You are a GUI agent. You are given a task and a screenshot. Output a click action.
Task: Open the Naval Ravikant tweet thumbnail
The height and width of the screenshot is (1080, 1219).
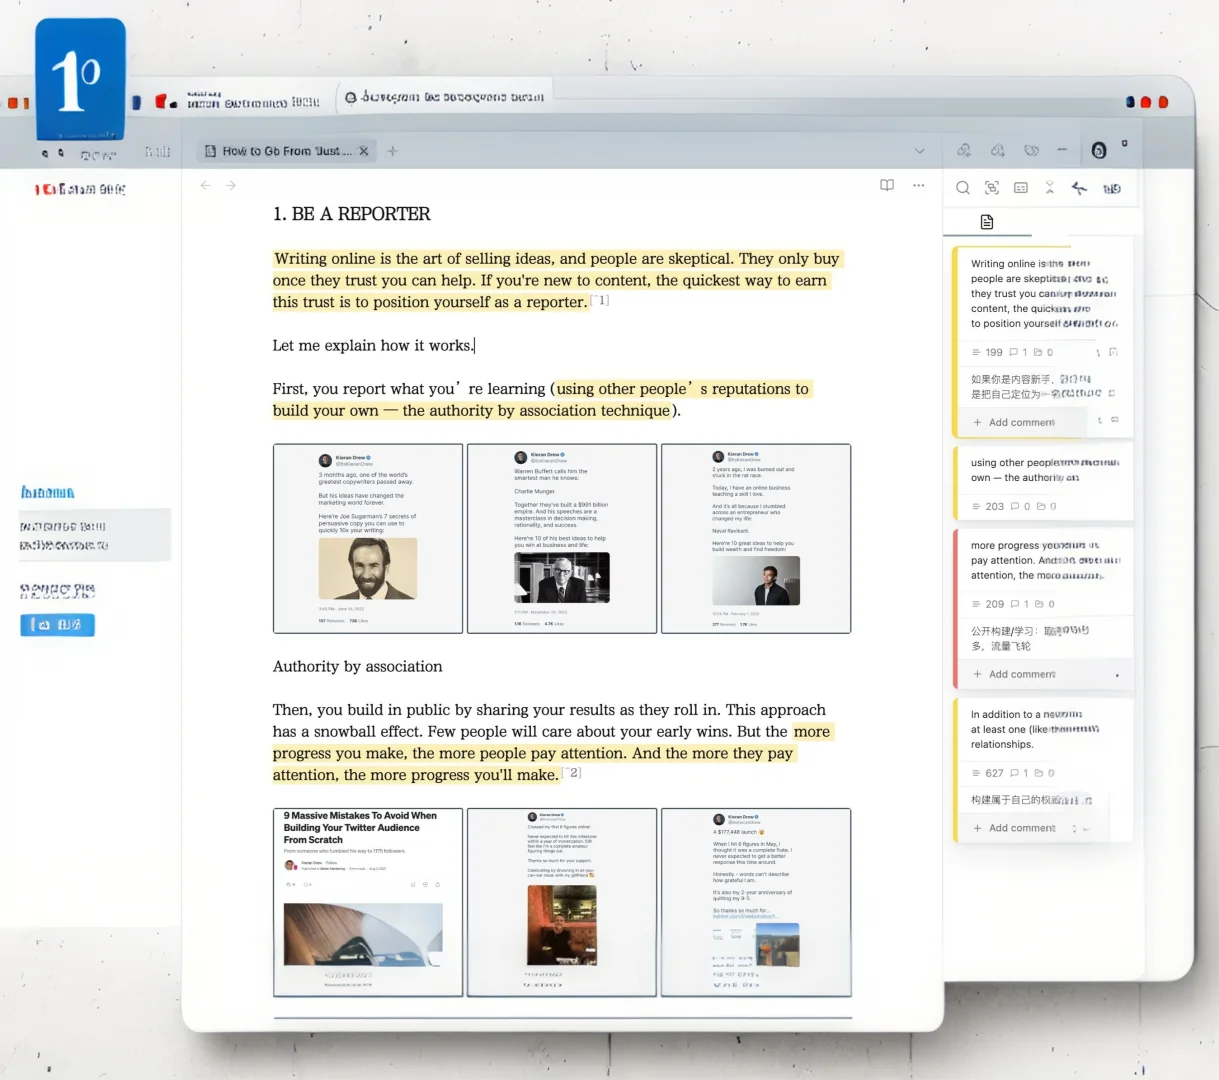756,539
